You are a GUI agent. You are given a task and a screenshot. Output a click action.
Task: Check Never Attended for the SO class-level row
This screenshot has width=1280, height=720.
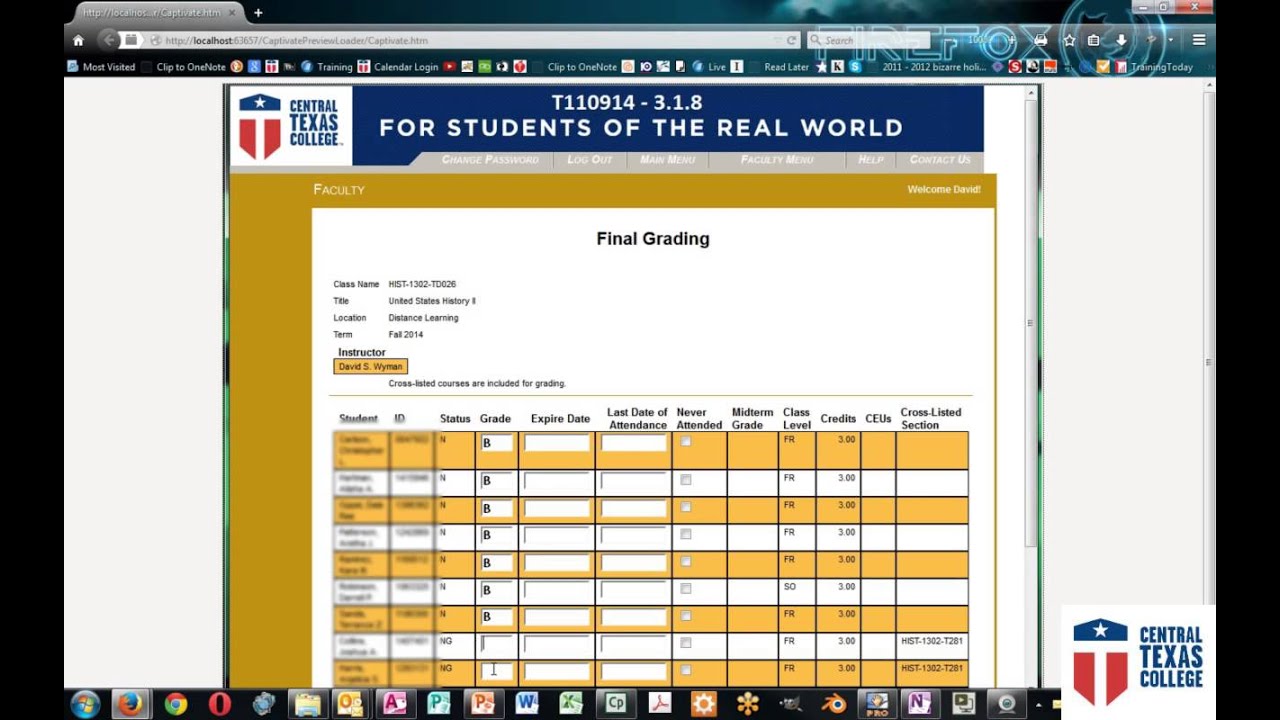[685, 588]
